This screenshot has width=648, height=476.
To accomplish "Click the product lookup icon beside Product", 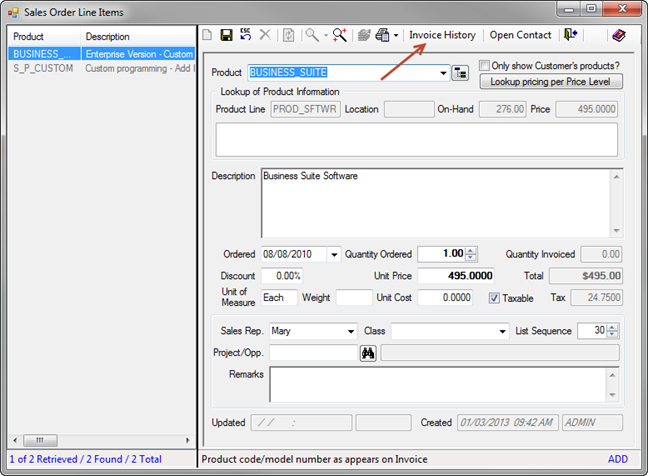I will coord(460,73).
